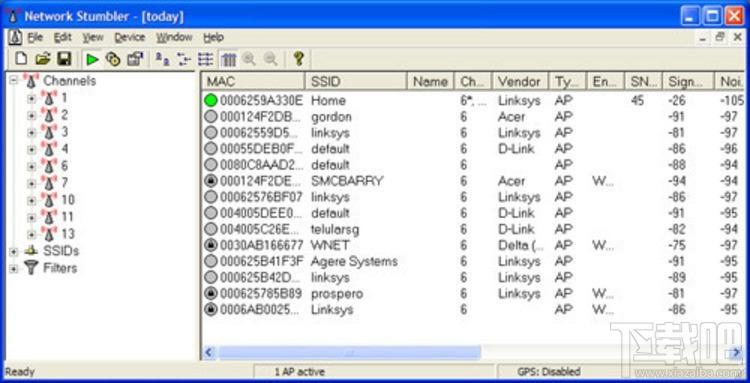Click the Save floppy disk icon
Viewport: 750px width, 383px height.
[64, 59]
